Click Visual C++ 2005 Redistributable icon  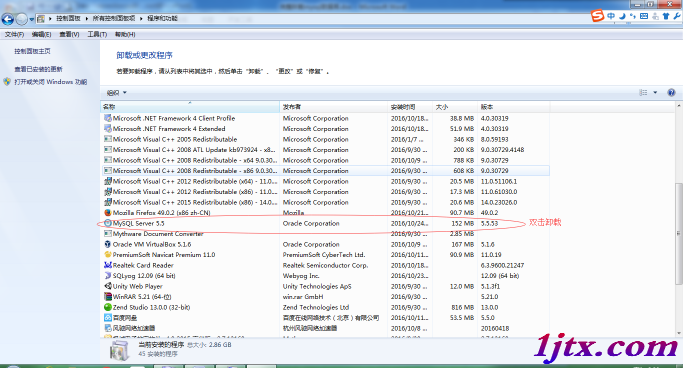(108, 139)
